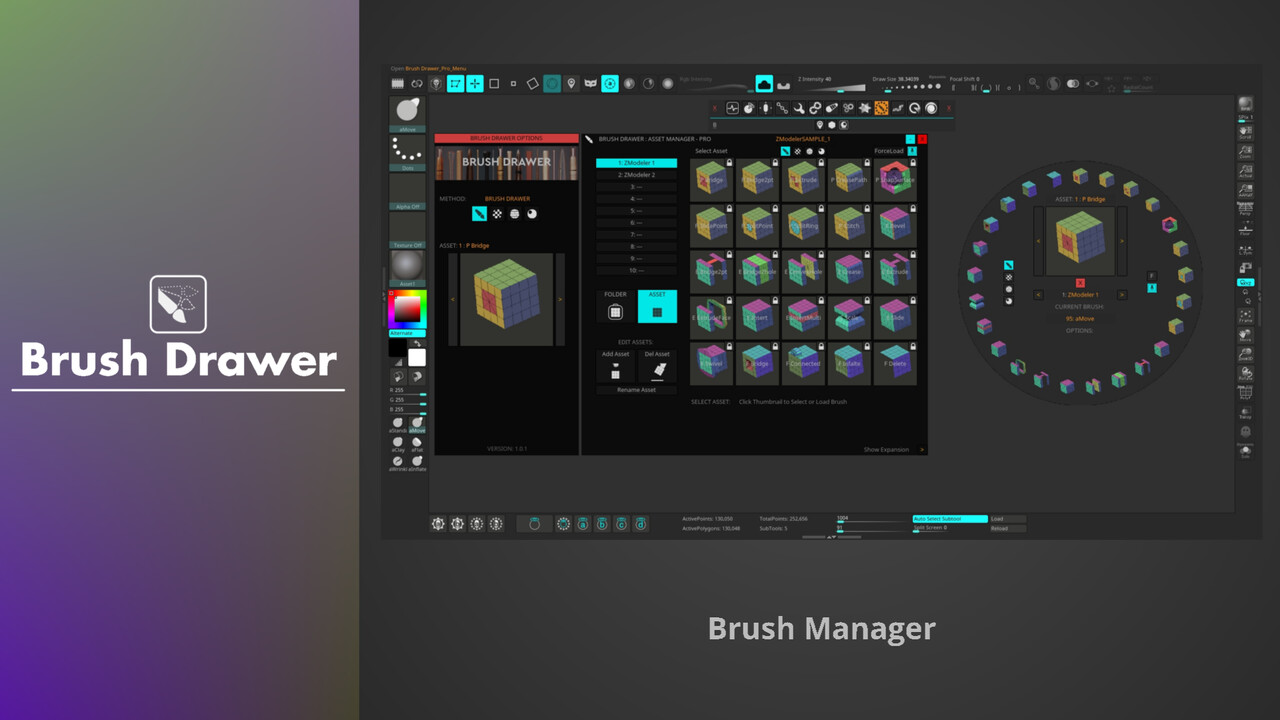
Task: Click the Rename Asset button
Action: 636,390
